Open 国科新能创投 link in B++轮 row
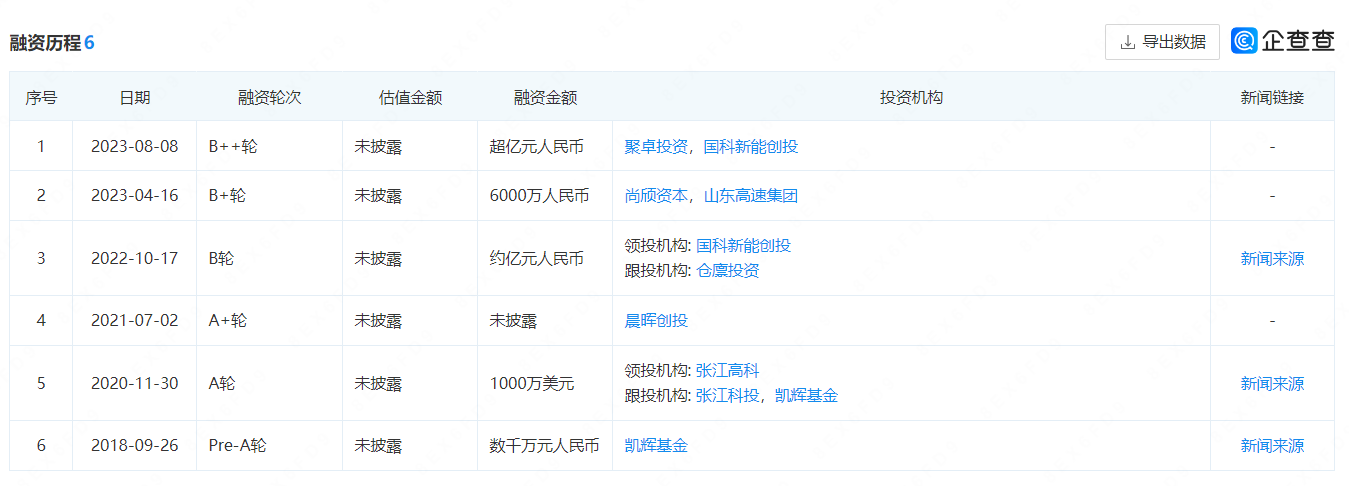Screen dimensions: 1349x486 click(x=751, y=146)
